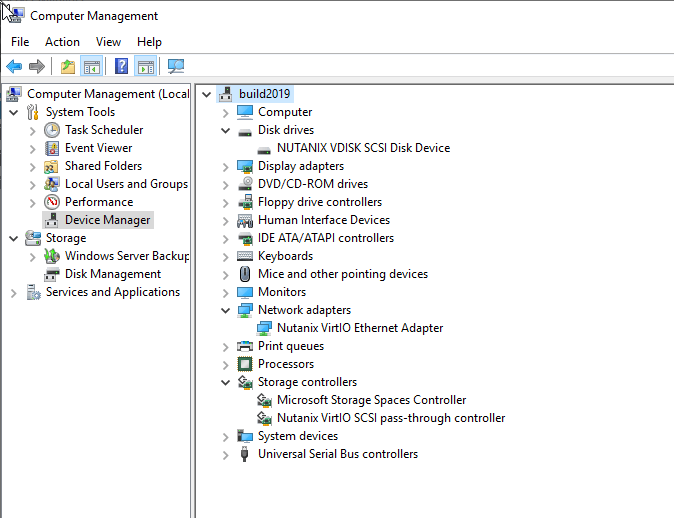Viewport: 674px width, 518px height.
Task: Select Nutanix VirtIO Ethernet Adapter device
Action: pyautogui.click(x=359, y=328)
